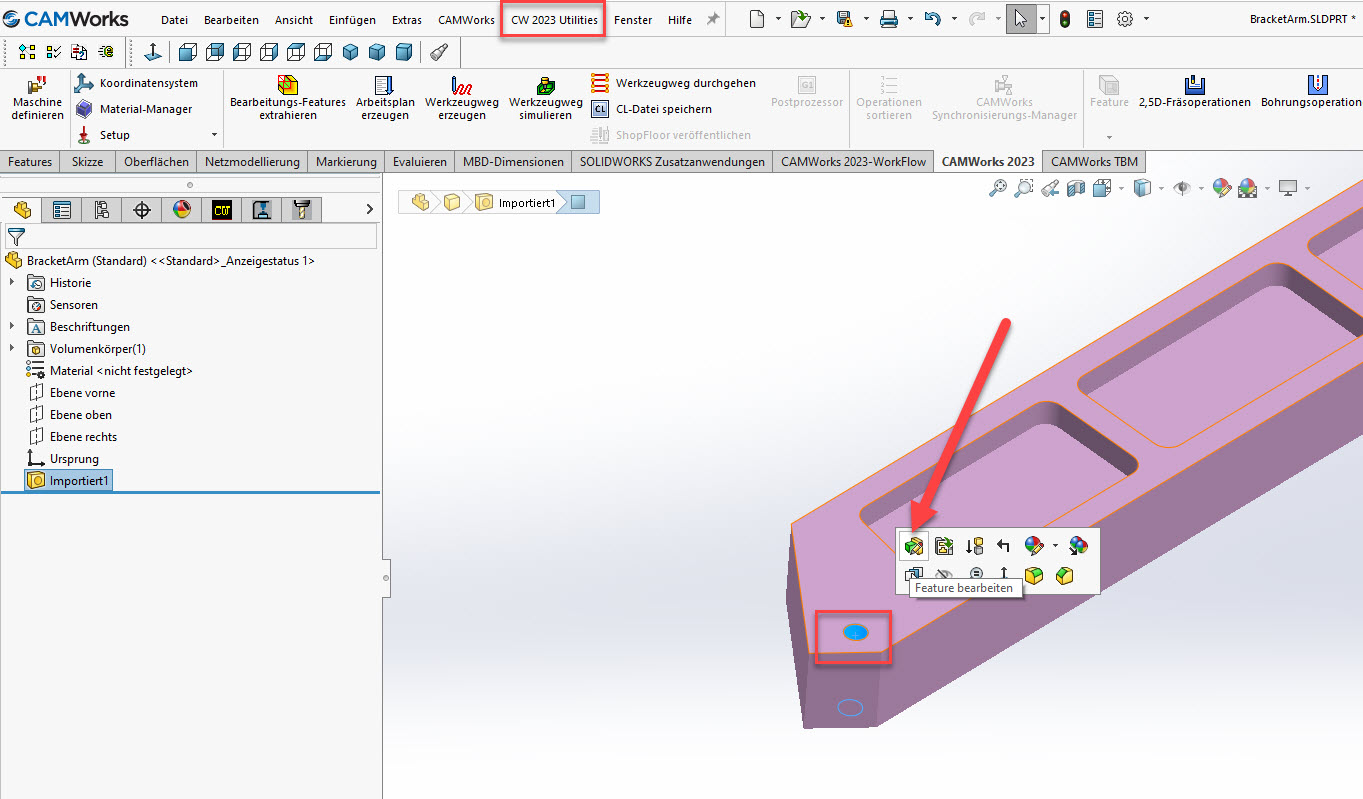Click Werkzeugweg simulieren
This screenshot has height=799, width=1363.
tap(546, 98)
